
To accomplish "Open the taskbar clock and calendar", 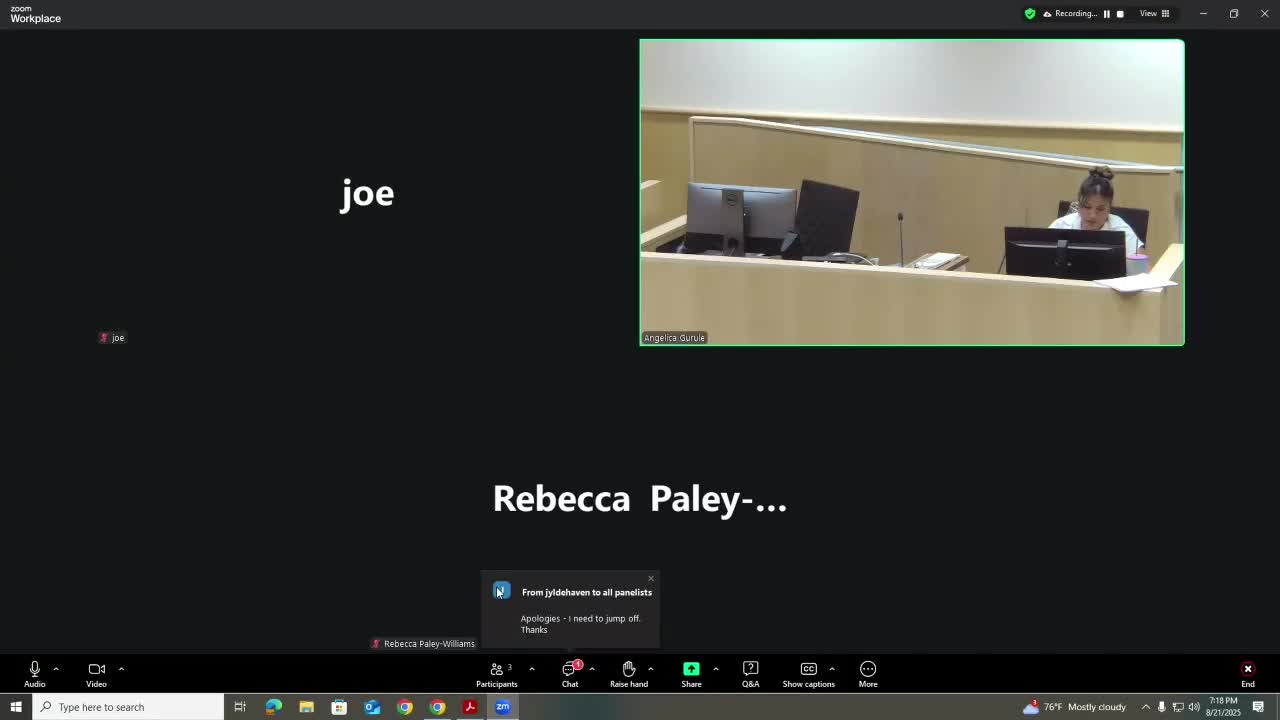I will [x=1223, y=707].
